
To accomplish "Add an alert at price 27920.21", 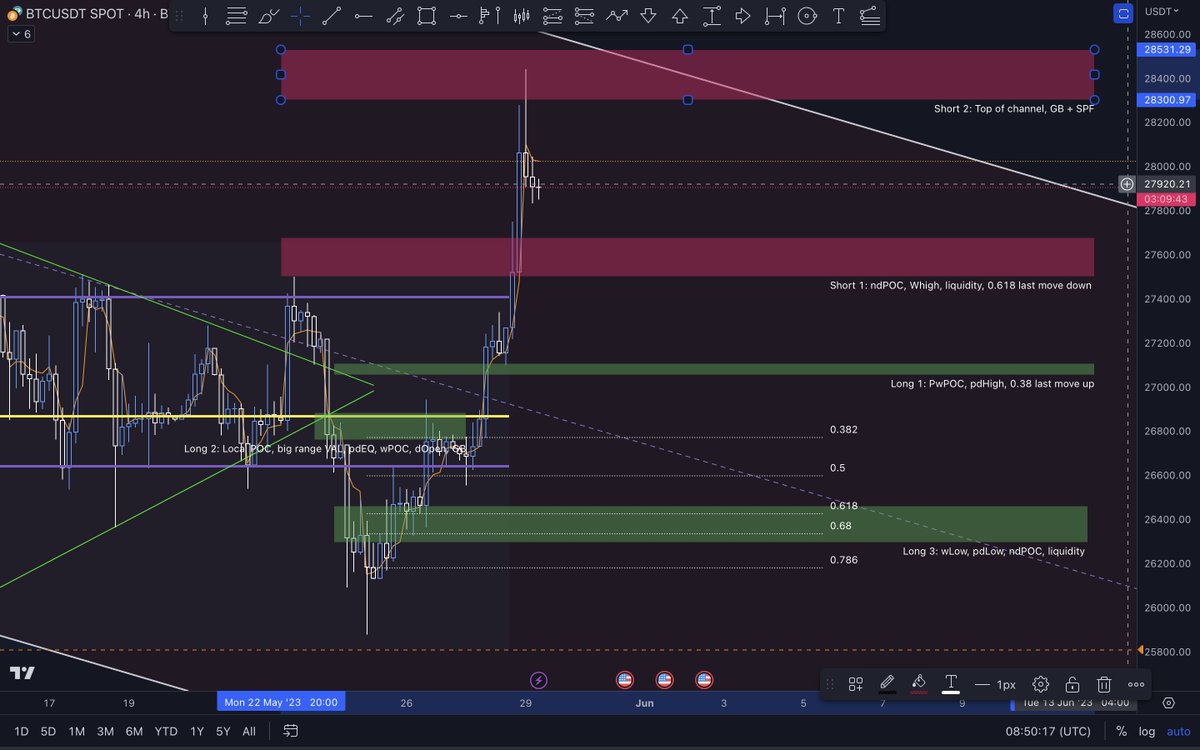I will tap(1127, 184).
